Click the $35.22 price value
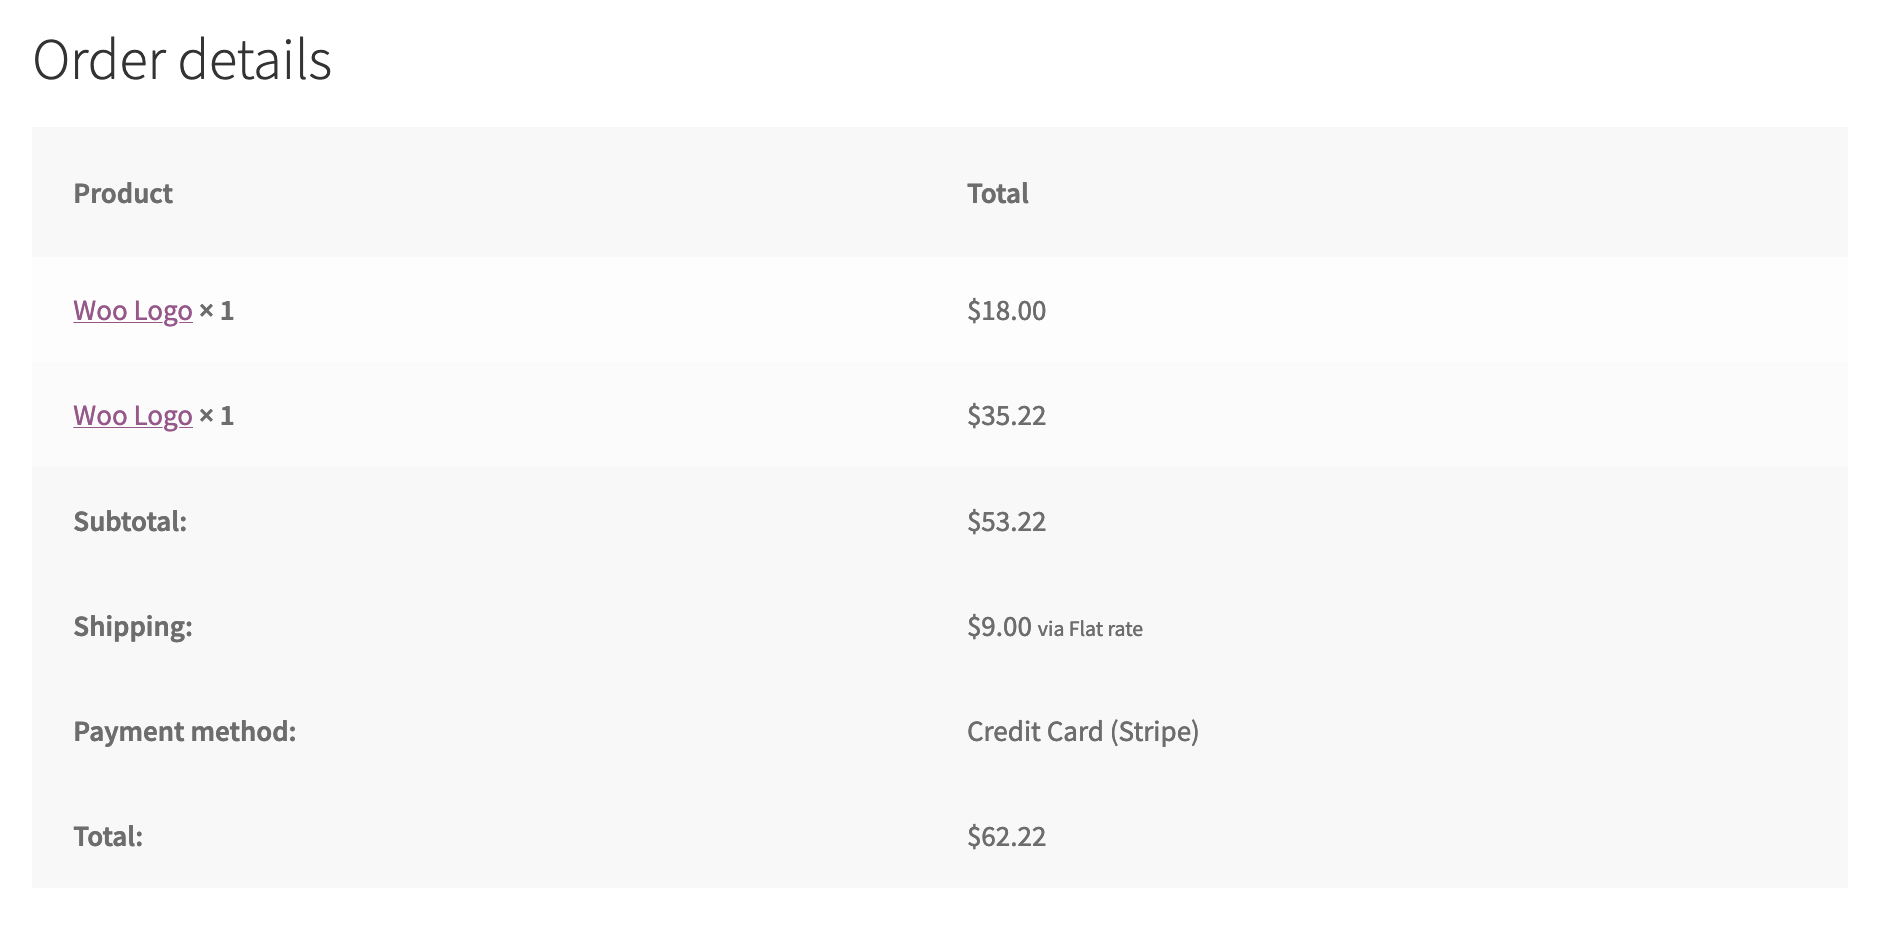 click(1005, 415)
